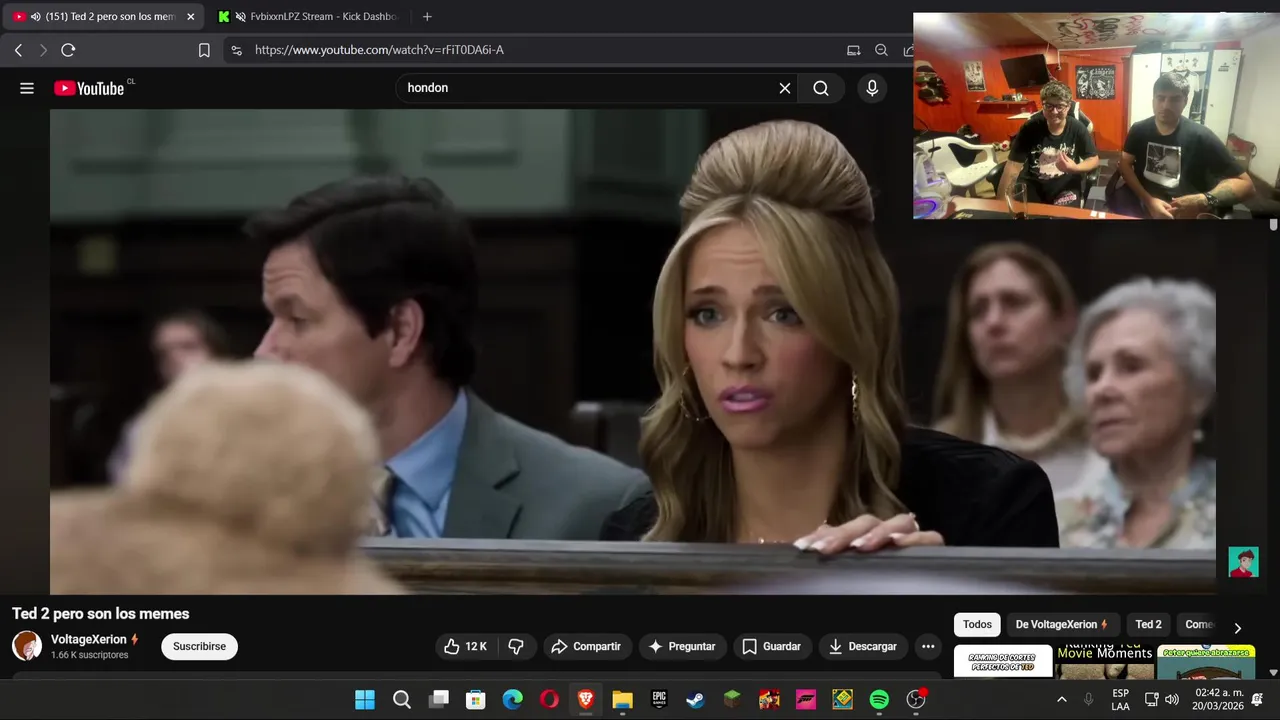Open Task View on taskbar
Screen dimensions: 1280x720
tap(439, 700)
